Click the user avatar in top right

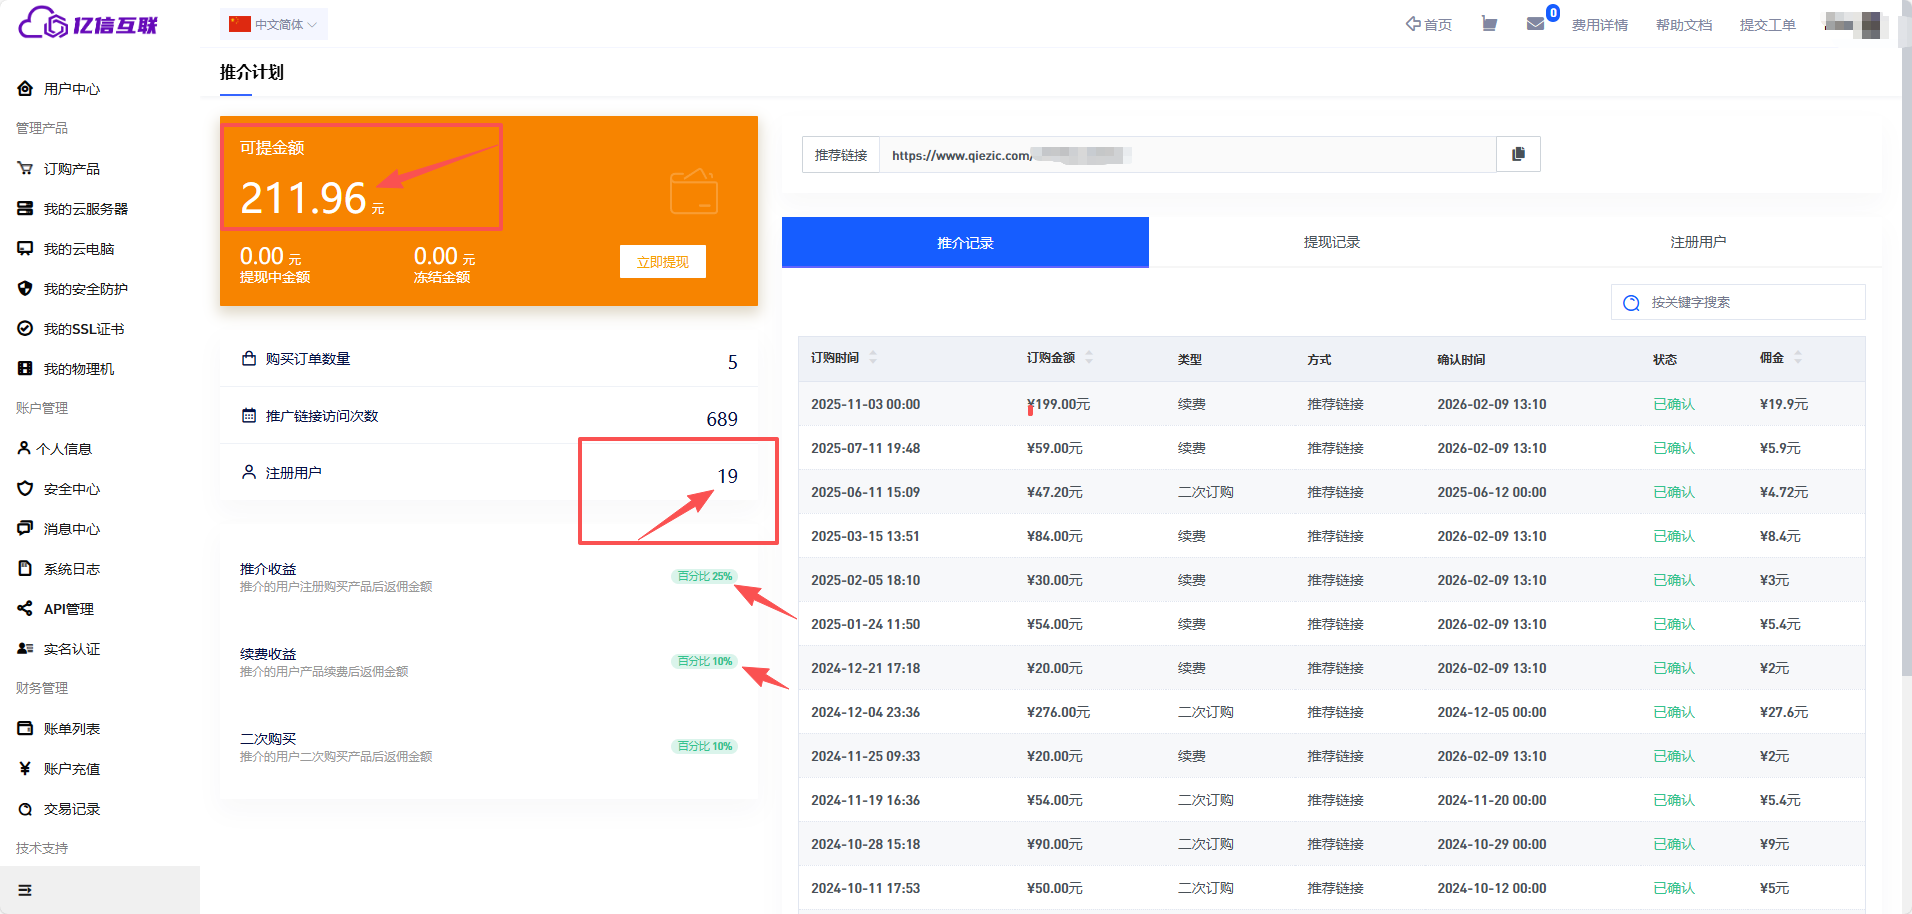pos(1853,24)
